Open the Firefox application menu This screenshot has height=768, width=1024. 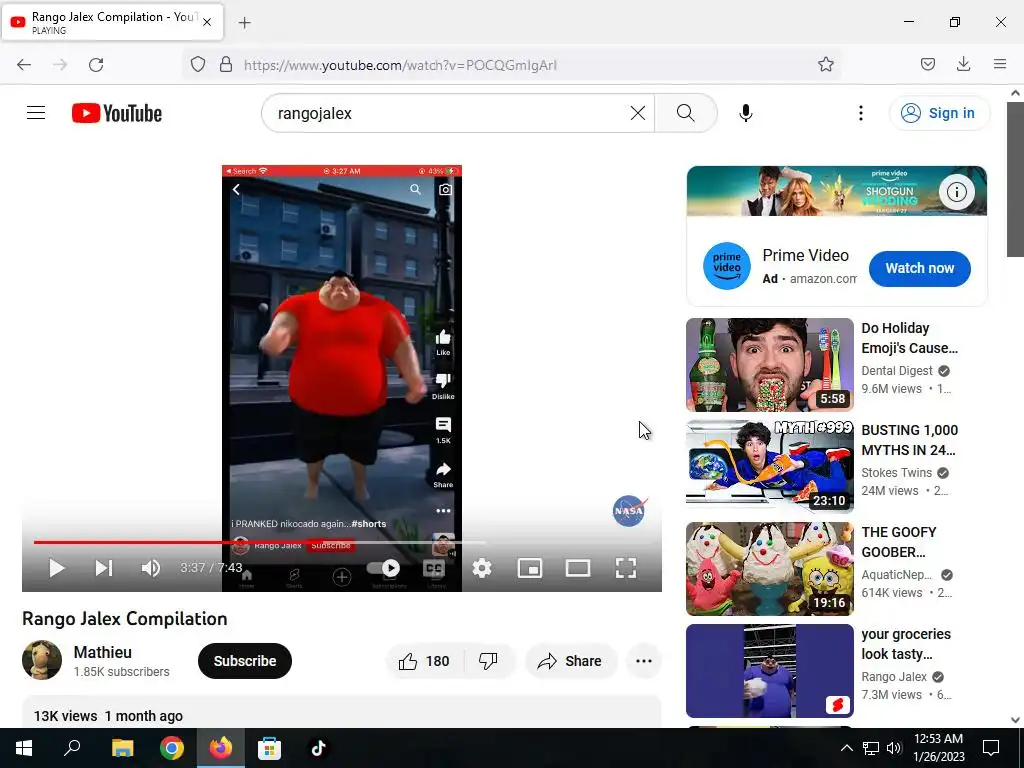point(1000,64)
